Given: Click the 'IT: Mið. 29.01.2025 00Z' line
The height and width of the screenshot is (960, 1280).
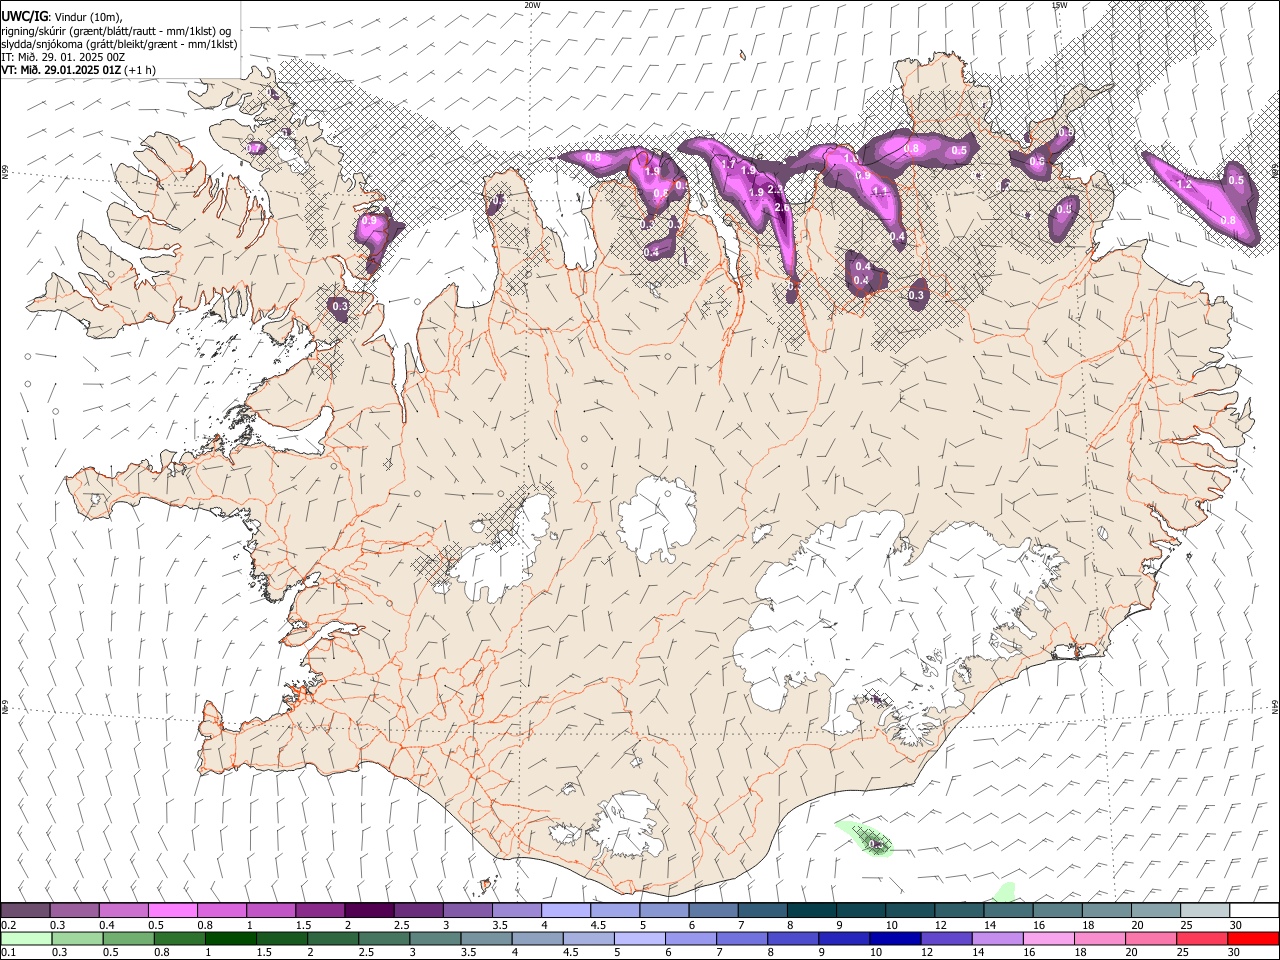Looking at the screenshot, I should 62,57.
